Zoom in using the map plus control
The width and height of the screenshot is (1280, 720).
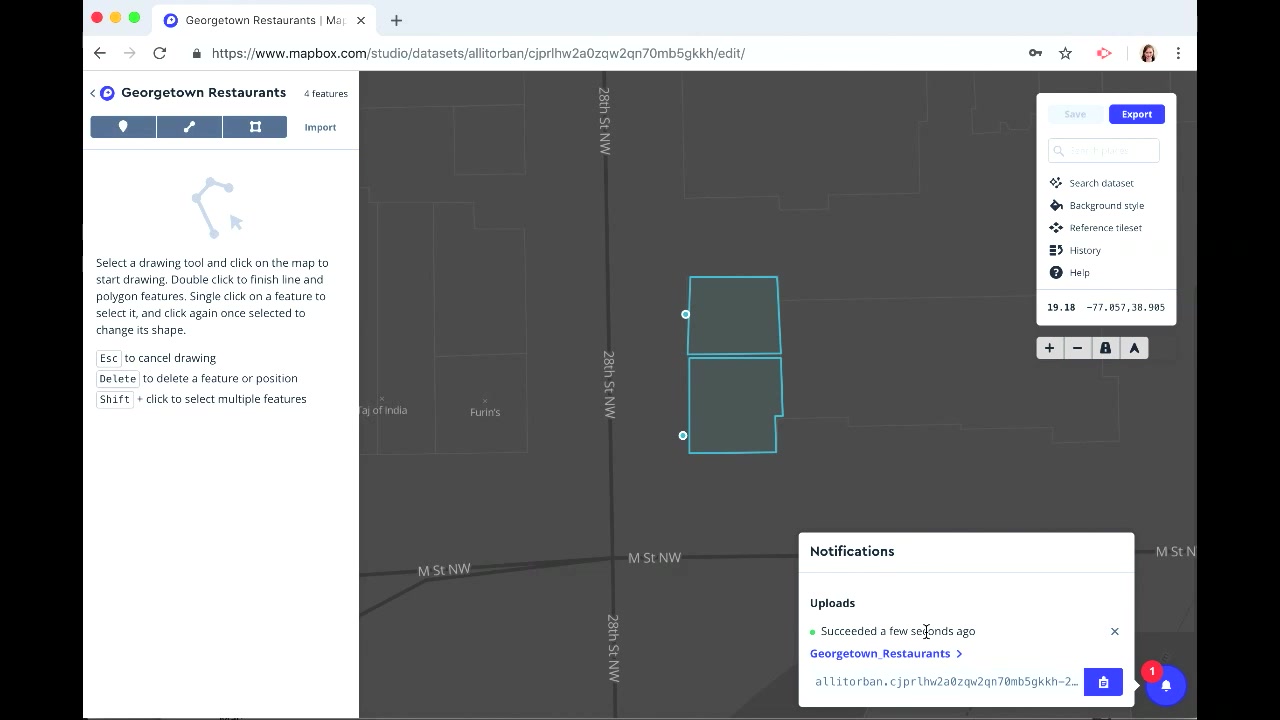click(x=1049, y=347)
